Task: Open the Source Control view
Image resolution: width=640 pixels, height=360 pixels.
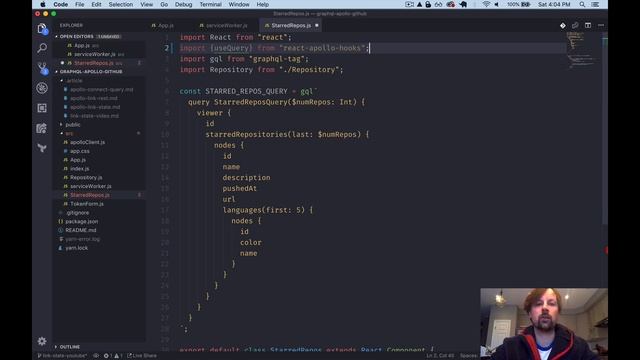Action: pyautogui.click(x=42, y=68)
